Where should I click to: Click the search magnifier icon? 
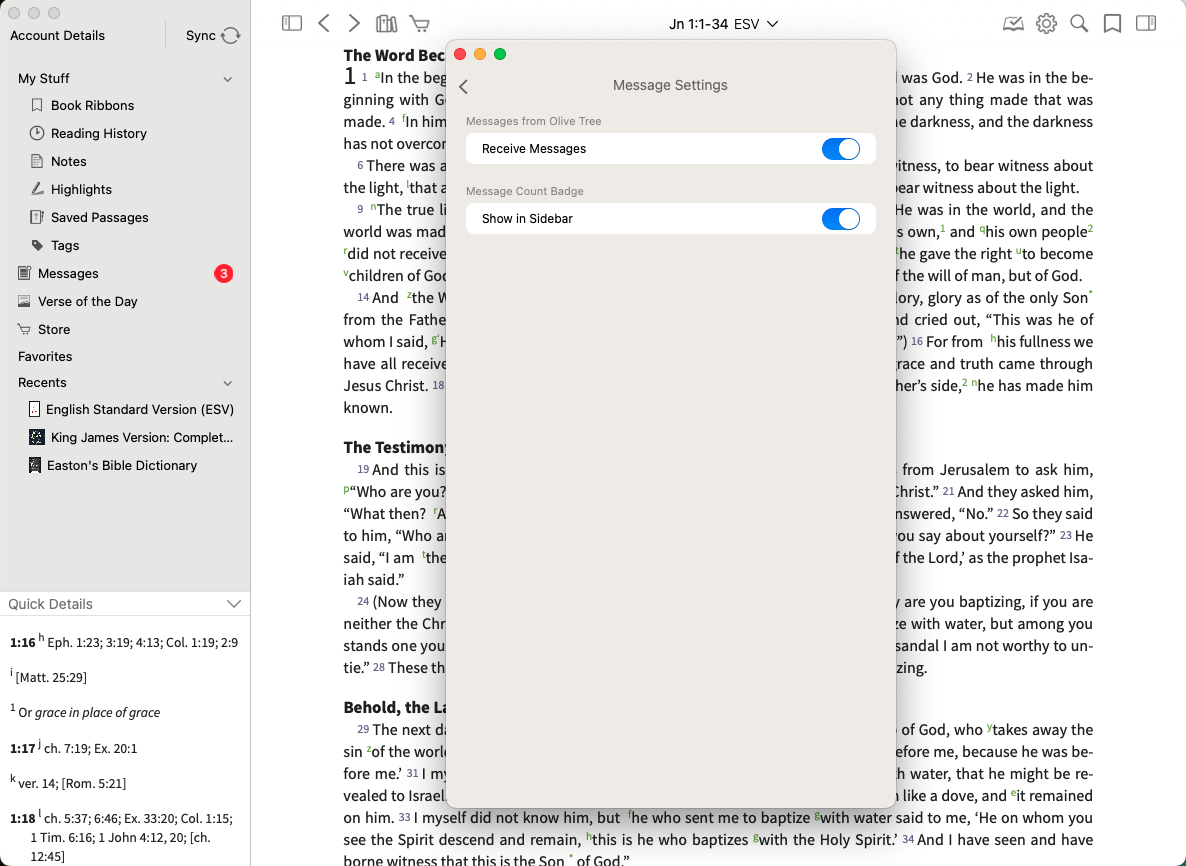coord(1079,23)
